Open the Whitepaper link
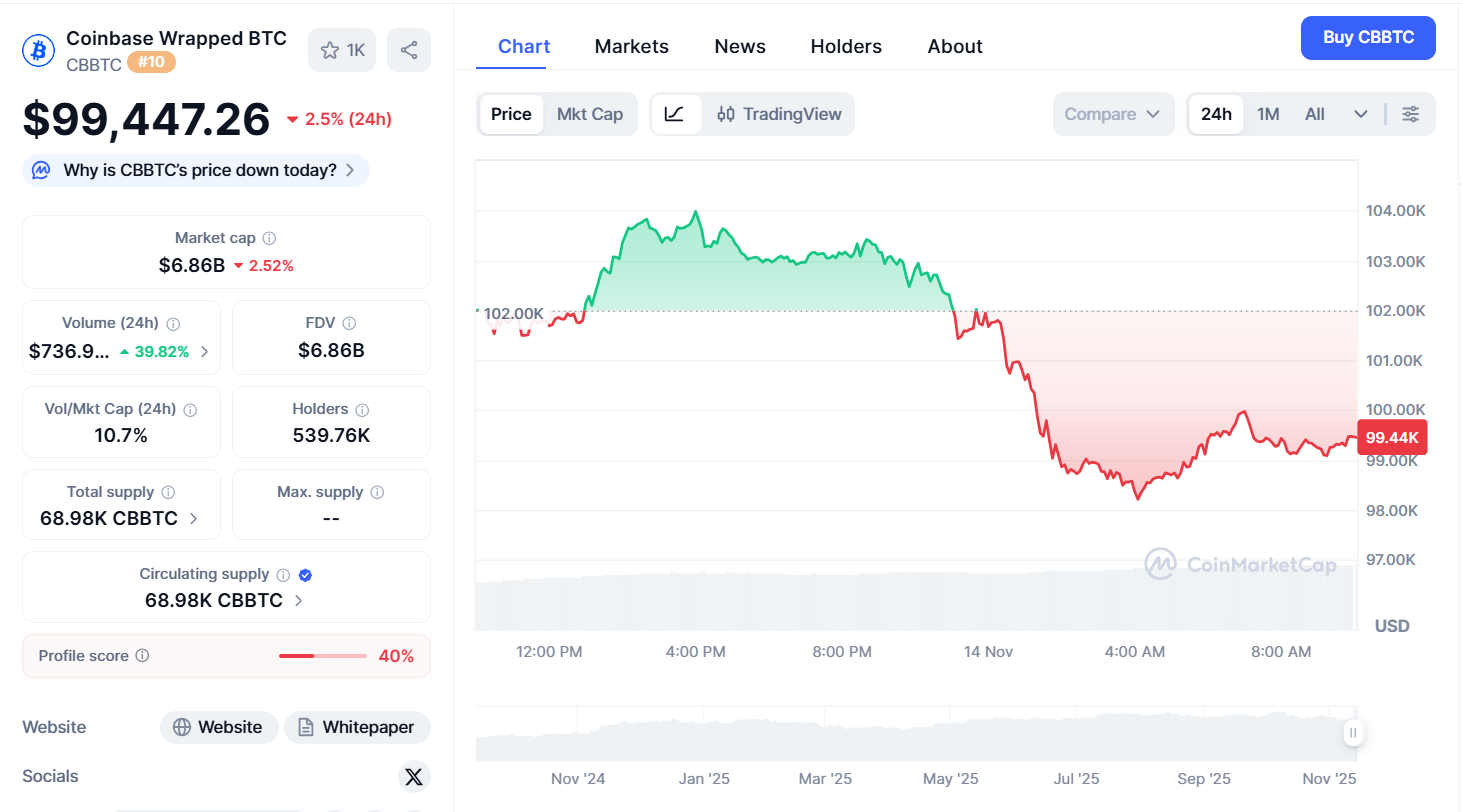 click(357, 727)
